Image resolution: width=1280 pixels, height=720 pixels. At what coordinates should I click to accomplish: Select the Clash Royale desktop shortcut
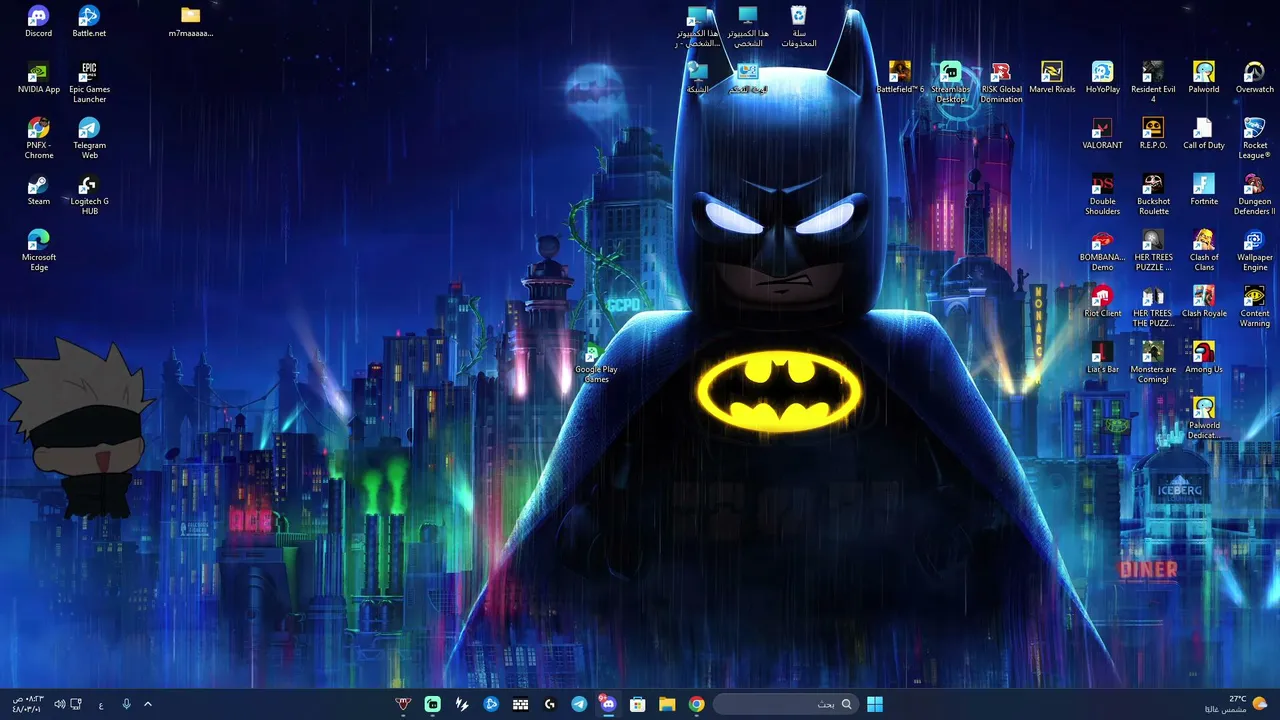tap(1204, 301)
